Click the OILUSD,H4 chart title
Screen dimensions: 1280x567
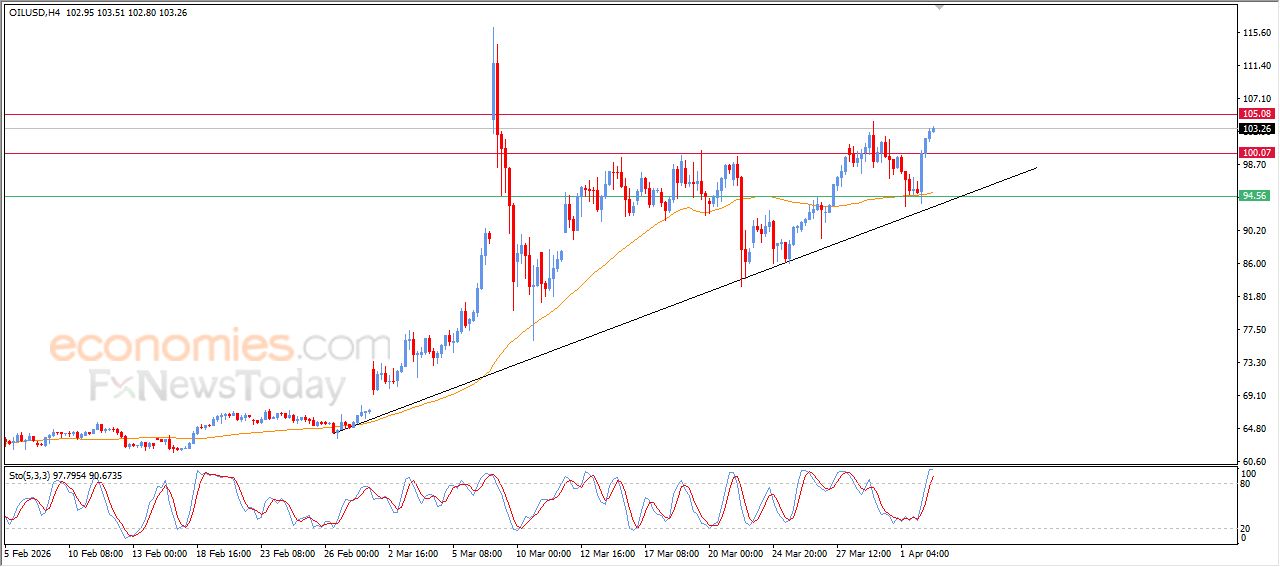34,13
